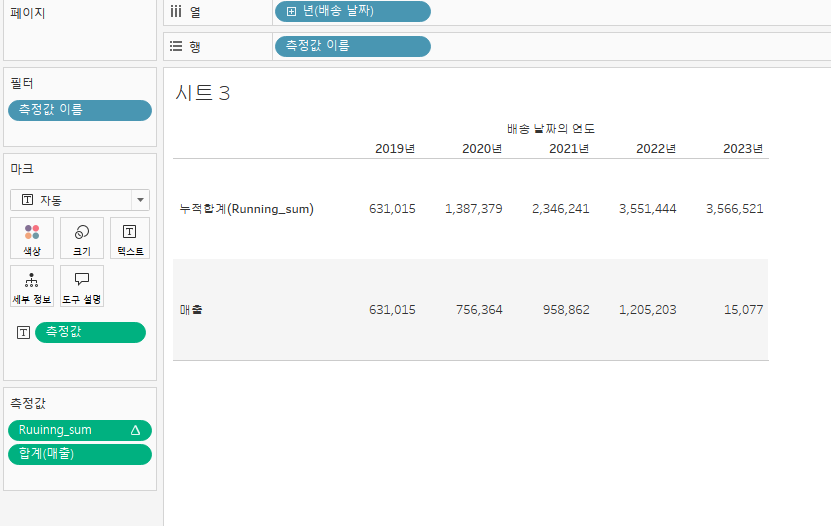
Task: Click the columns shelf icon next to 열
Action: [176, 12]
